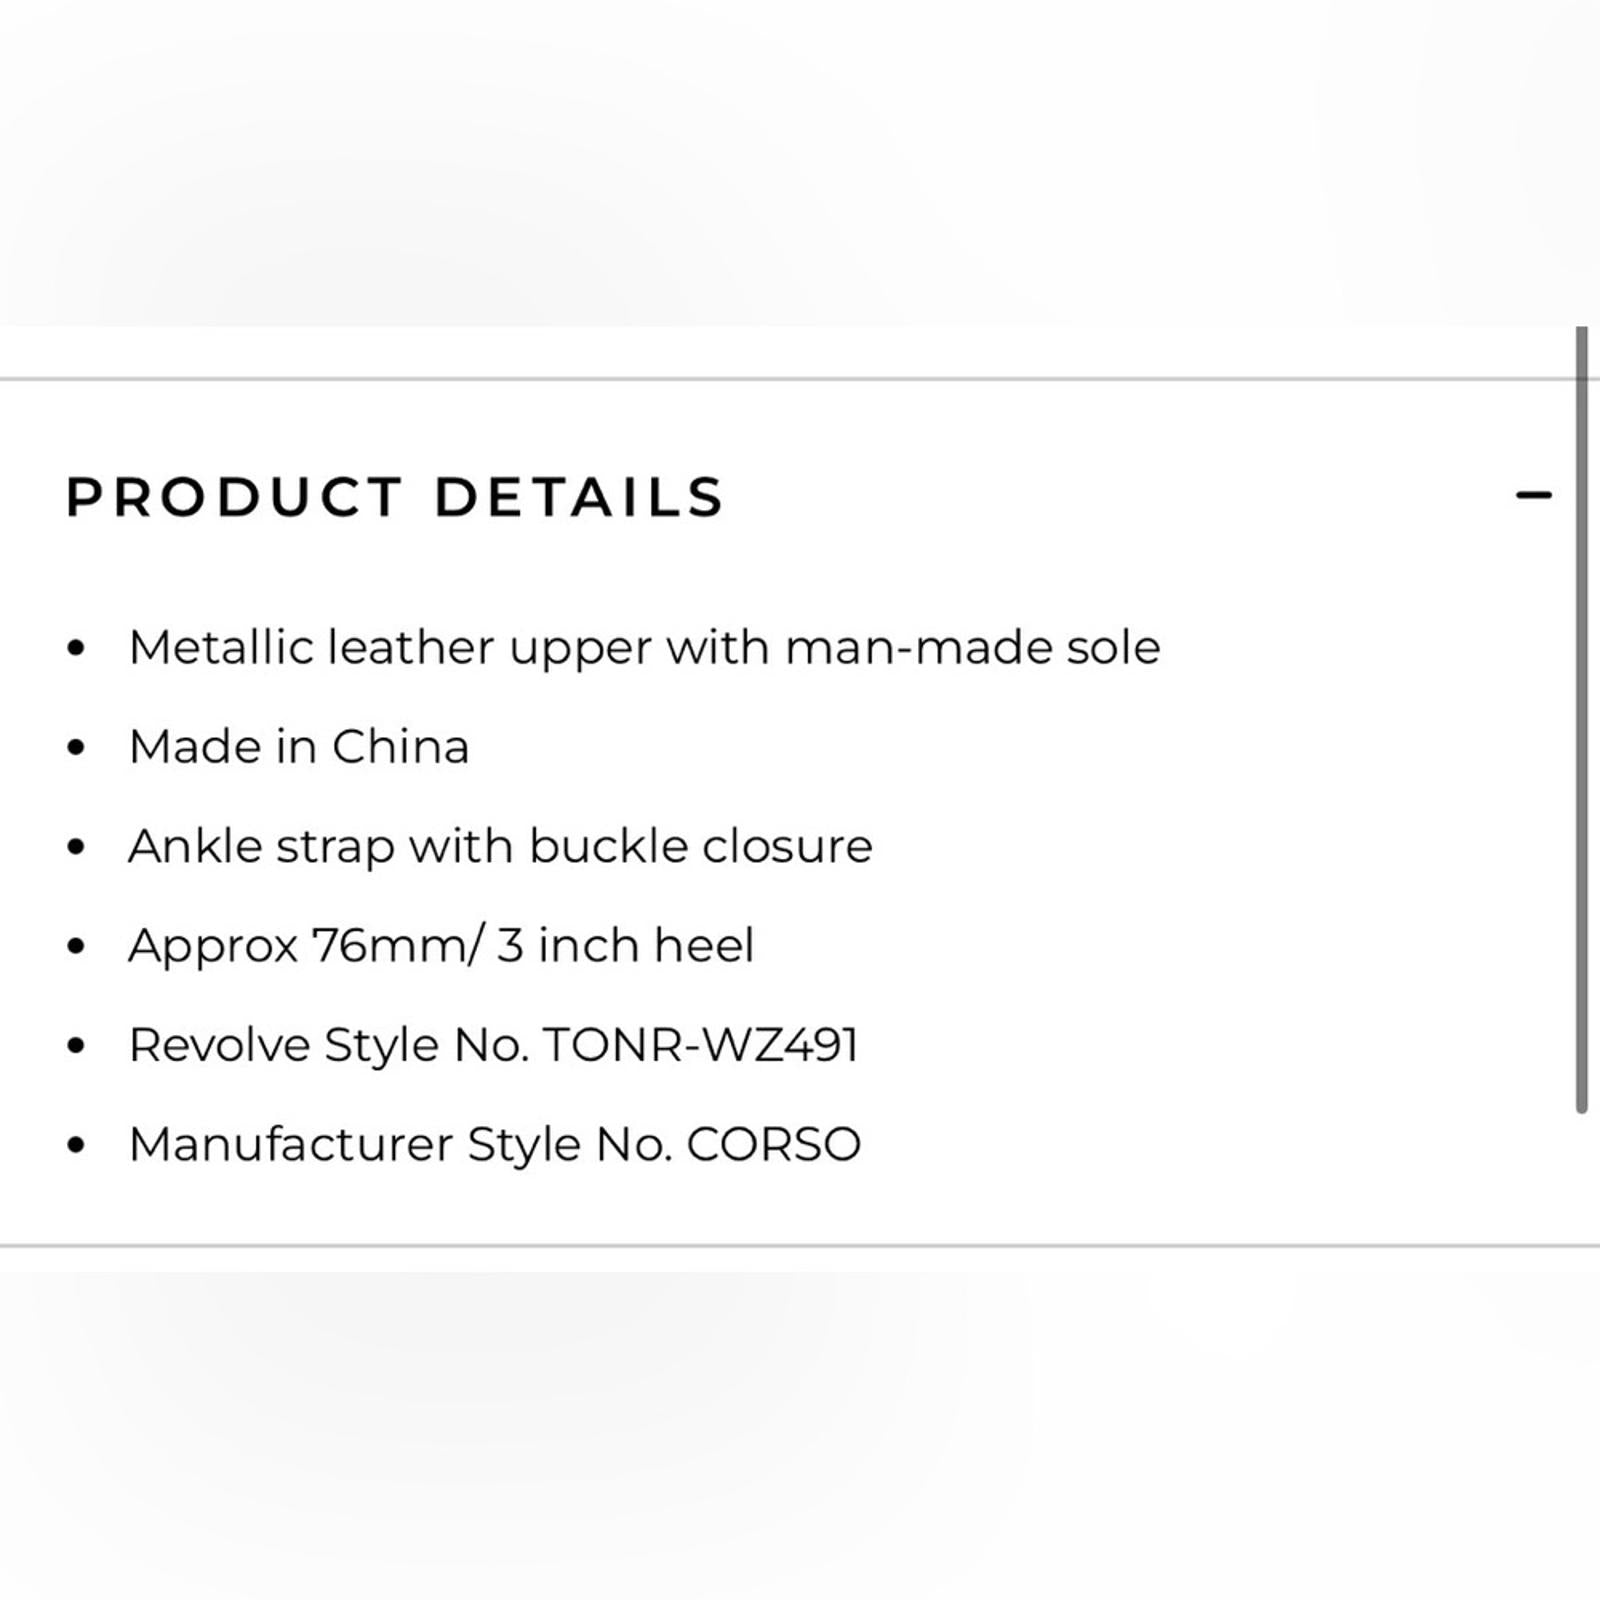Click the bullet dot beside Made in China
The height and width of the screenshot is (1600, 1600).
point(75,745)
